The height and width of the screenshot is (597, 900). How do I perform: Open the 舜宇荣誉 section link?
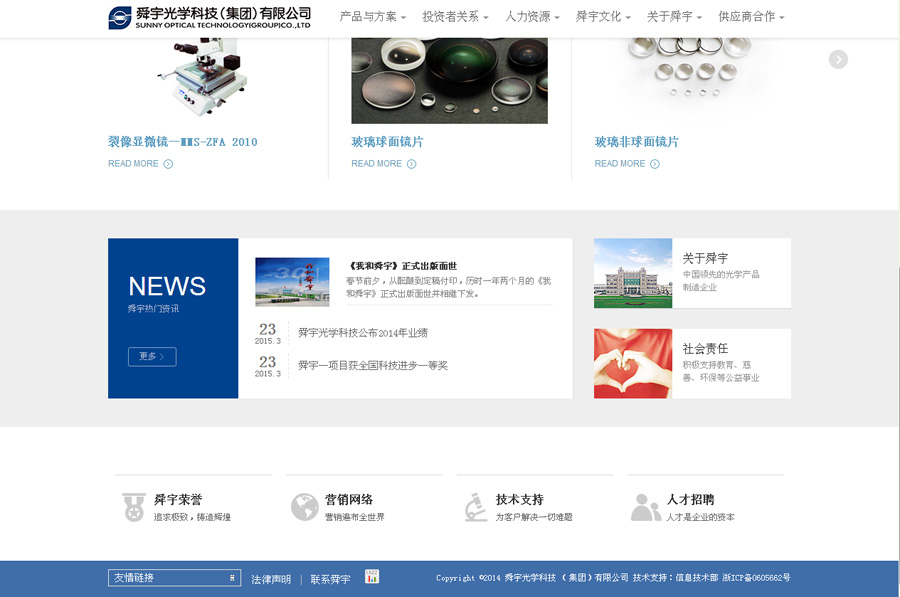point(178,499)
